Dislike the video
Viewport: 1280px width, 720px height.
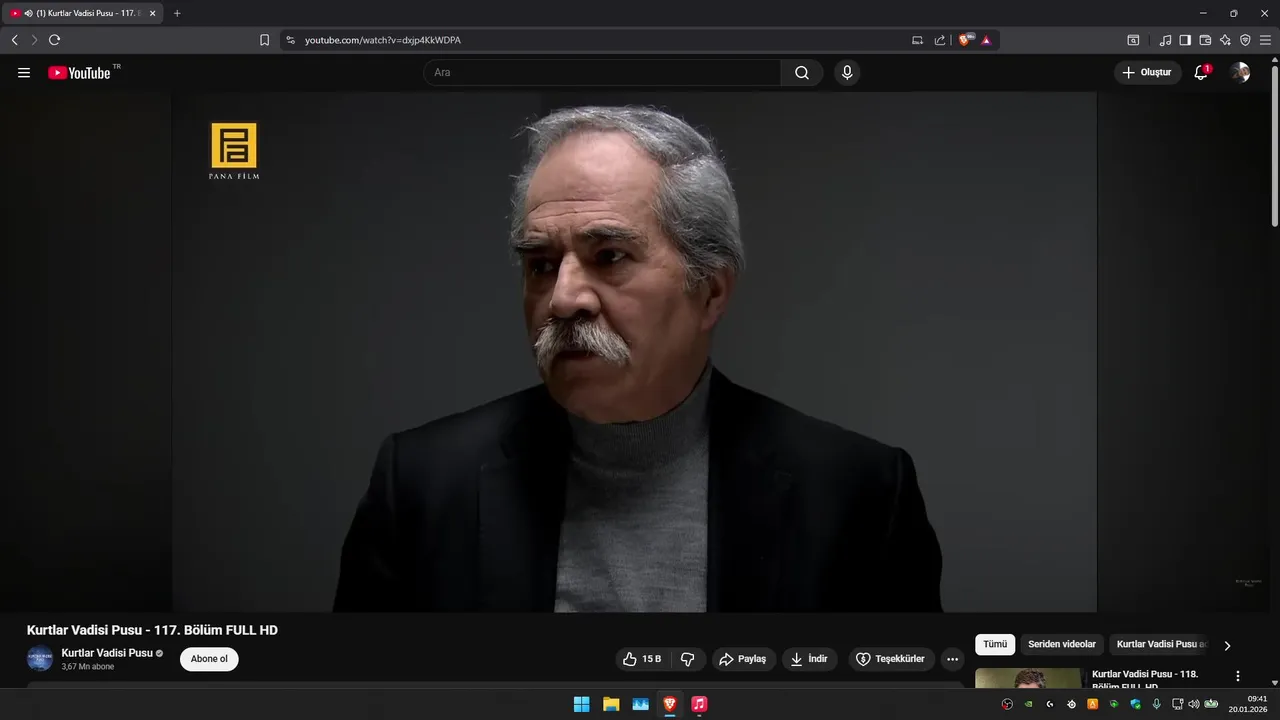click(688, 659)
